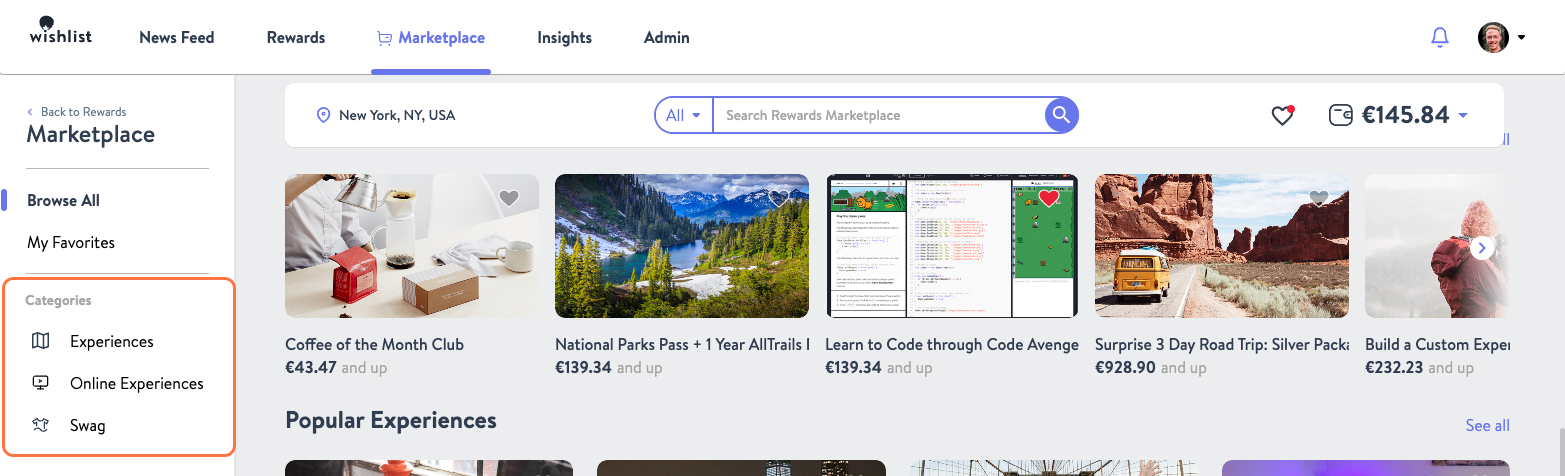Open the user profile avatar menu
Viewport: 1565px width, 476px height.
pos(1502,38)
